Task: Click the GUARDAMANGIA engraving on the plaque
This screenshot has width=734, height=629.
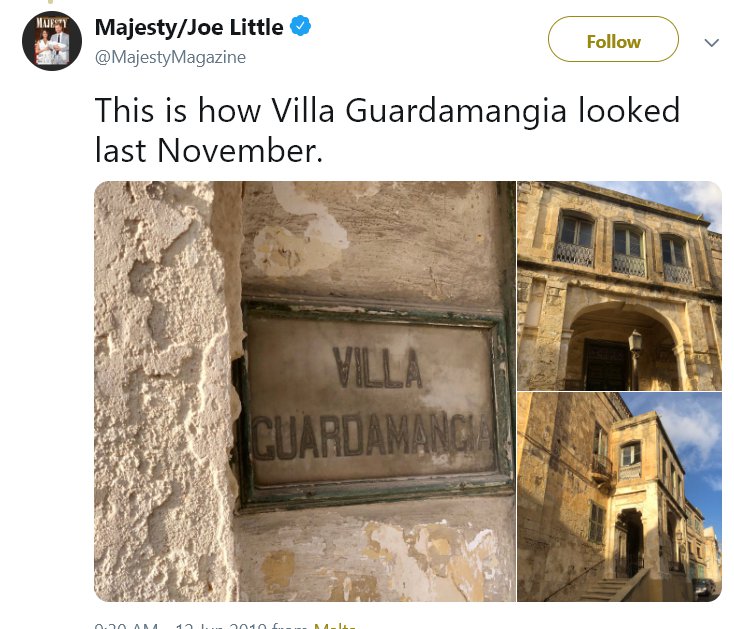Action: (x=372, y=435)
